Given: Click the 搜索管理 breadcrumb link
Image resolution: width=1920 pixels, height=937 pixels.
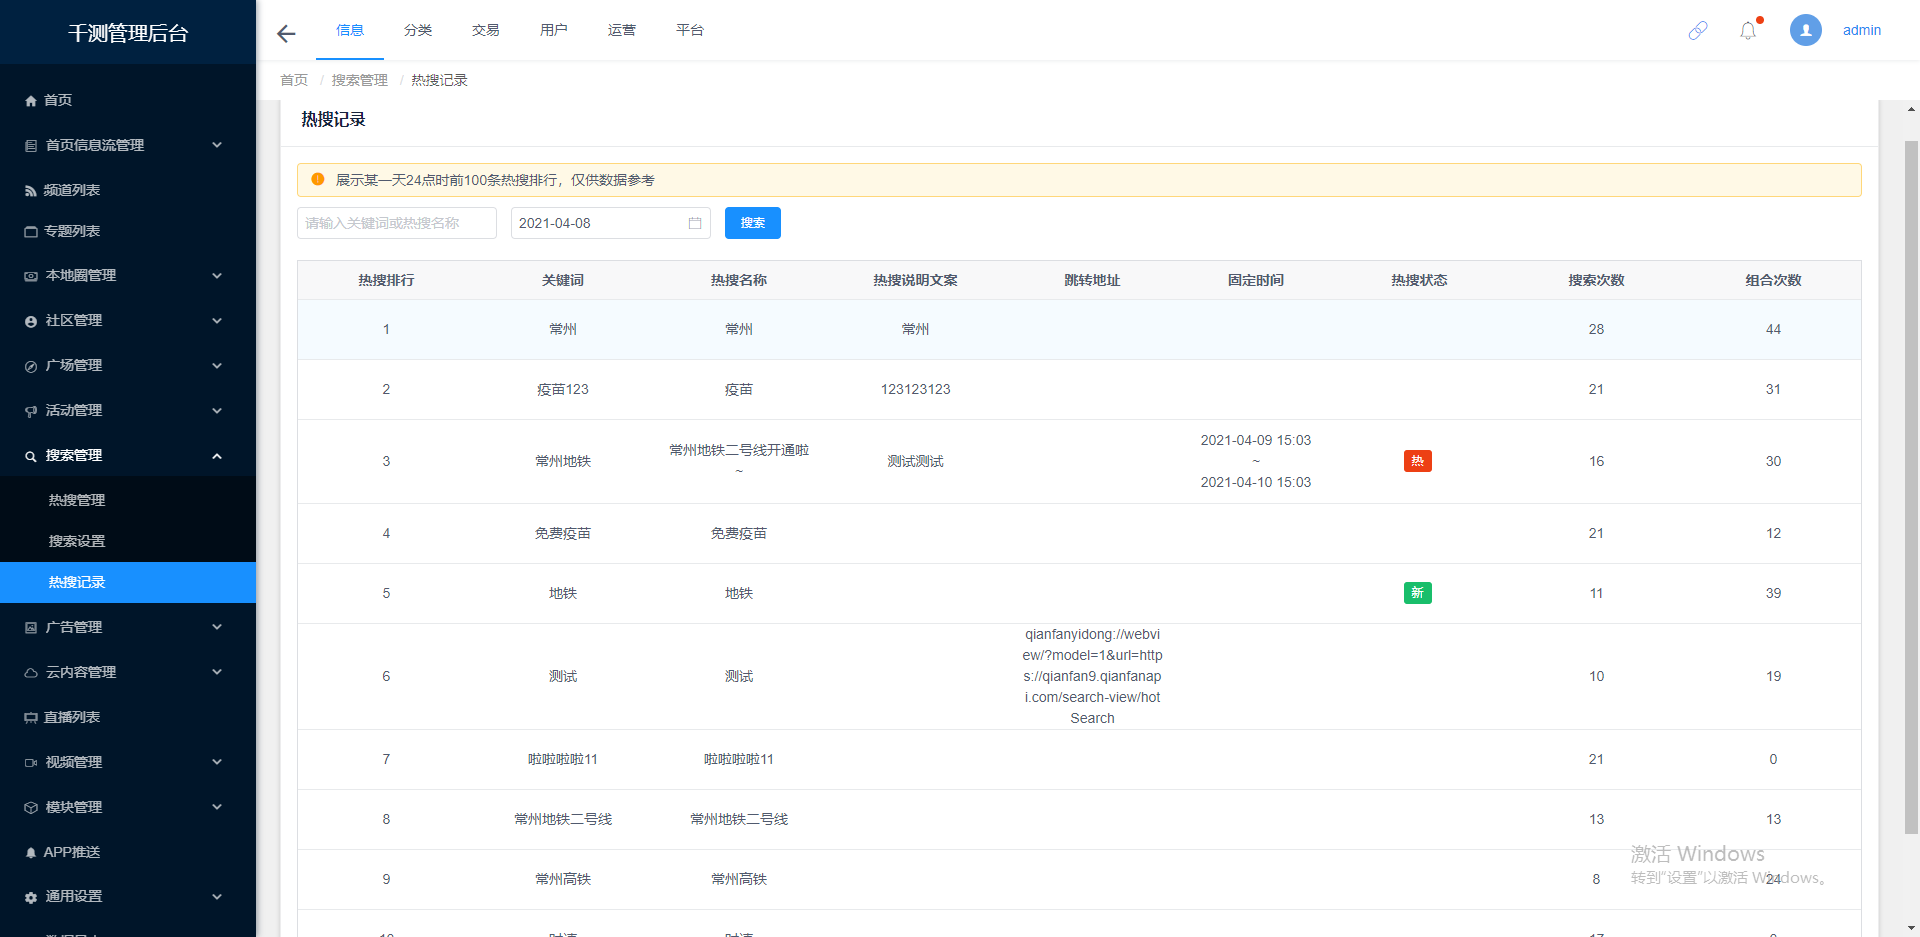Looking at the screenshot, I should click(360, 80).
